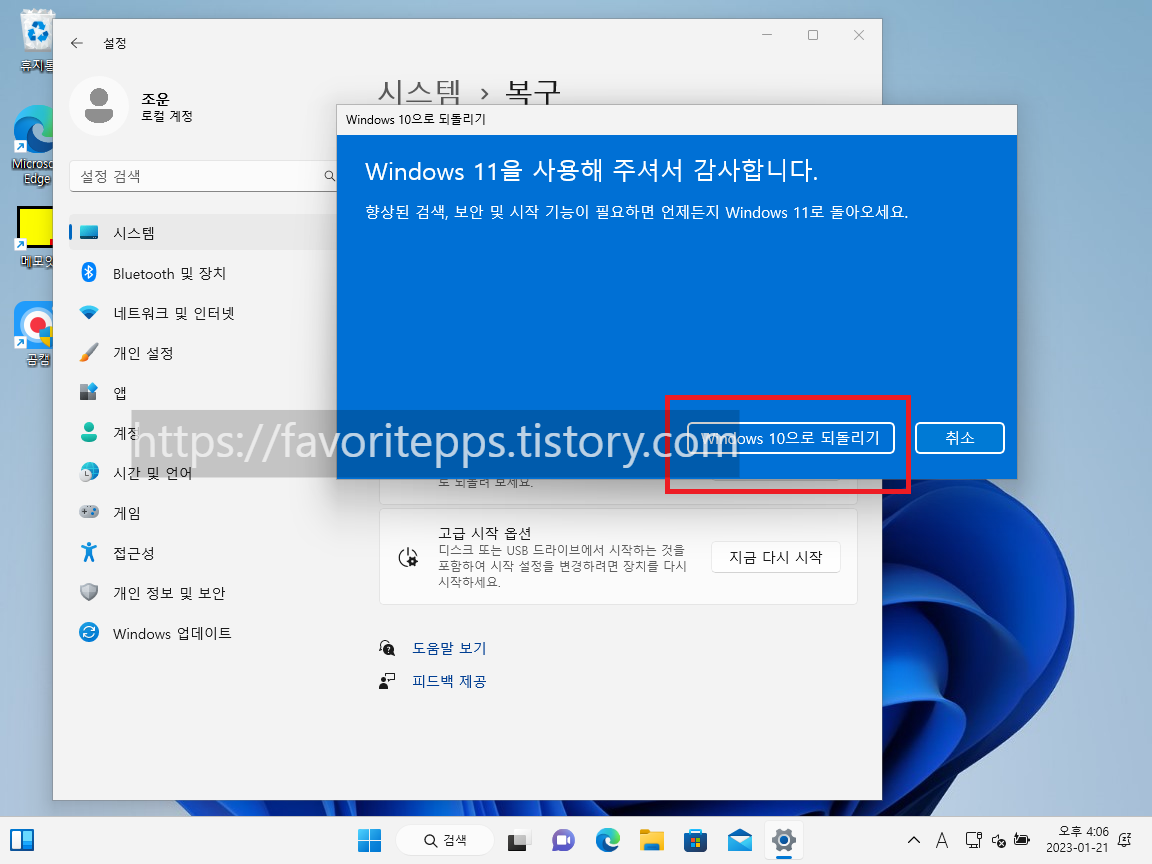Viewport: 1152px width, 864px height.
Task: Open the Microsoft Edge desktop shortcut
Action: [x=32, y=145]
